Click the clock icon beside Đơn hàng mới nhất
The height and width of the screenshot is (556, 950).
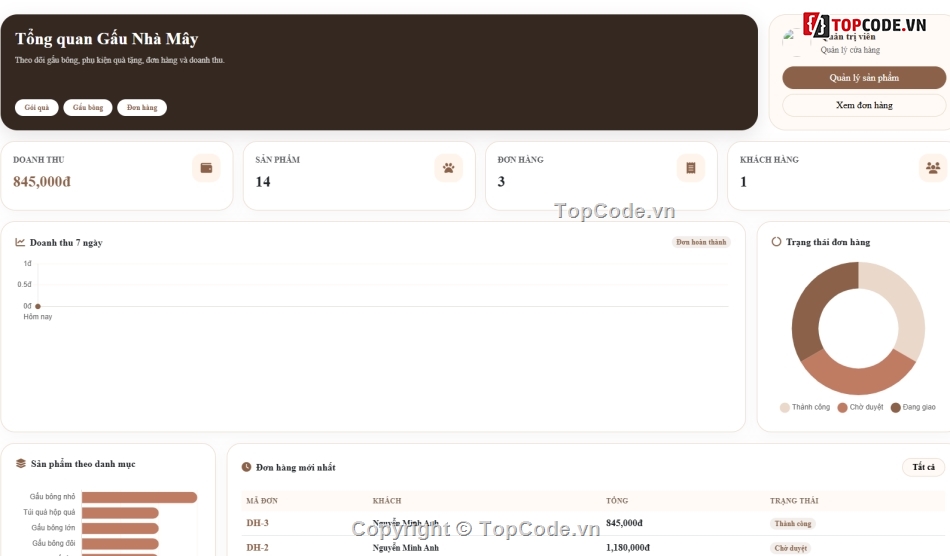coord(247,467)
